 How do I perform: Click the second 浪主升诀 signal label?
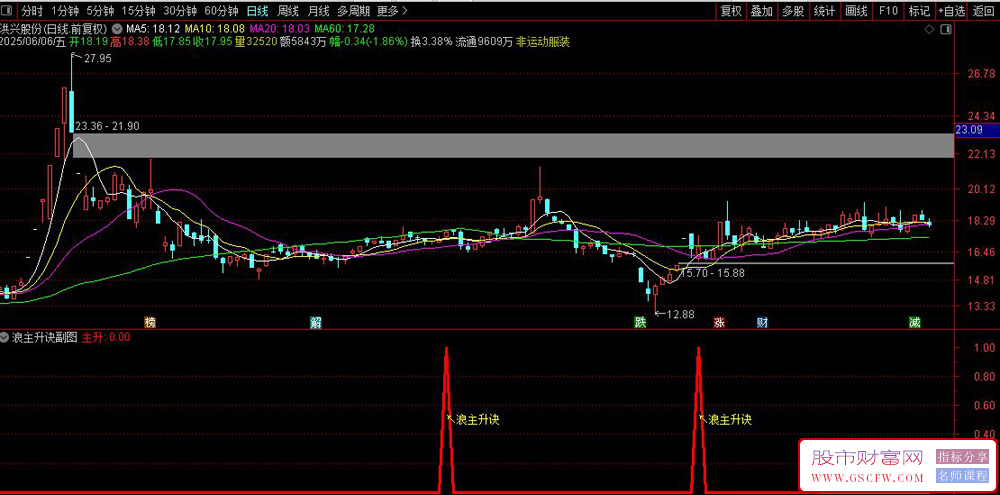(x=730, y=420)
